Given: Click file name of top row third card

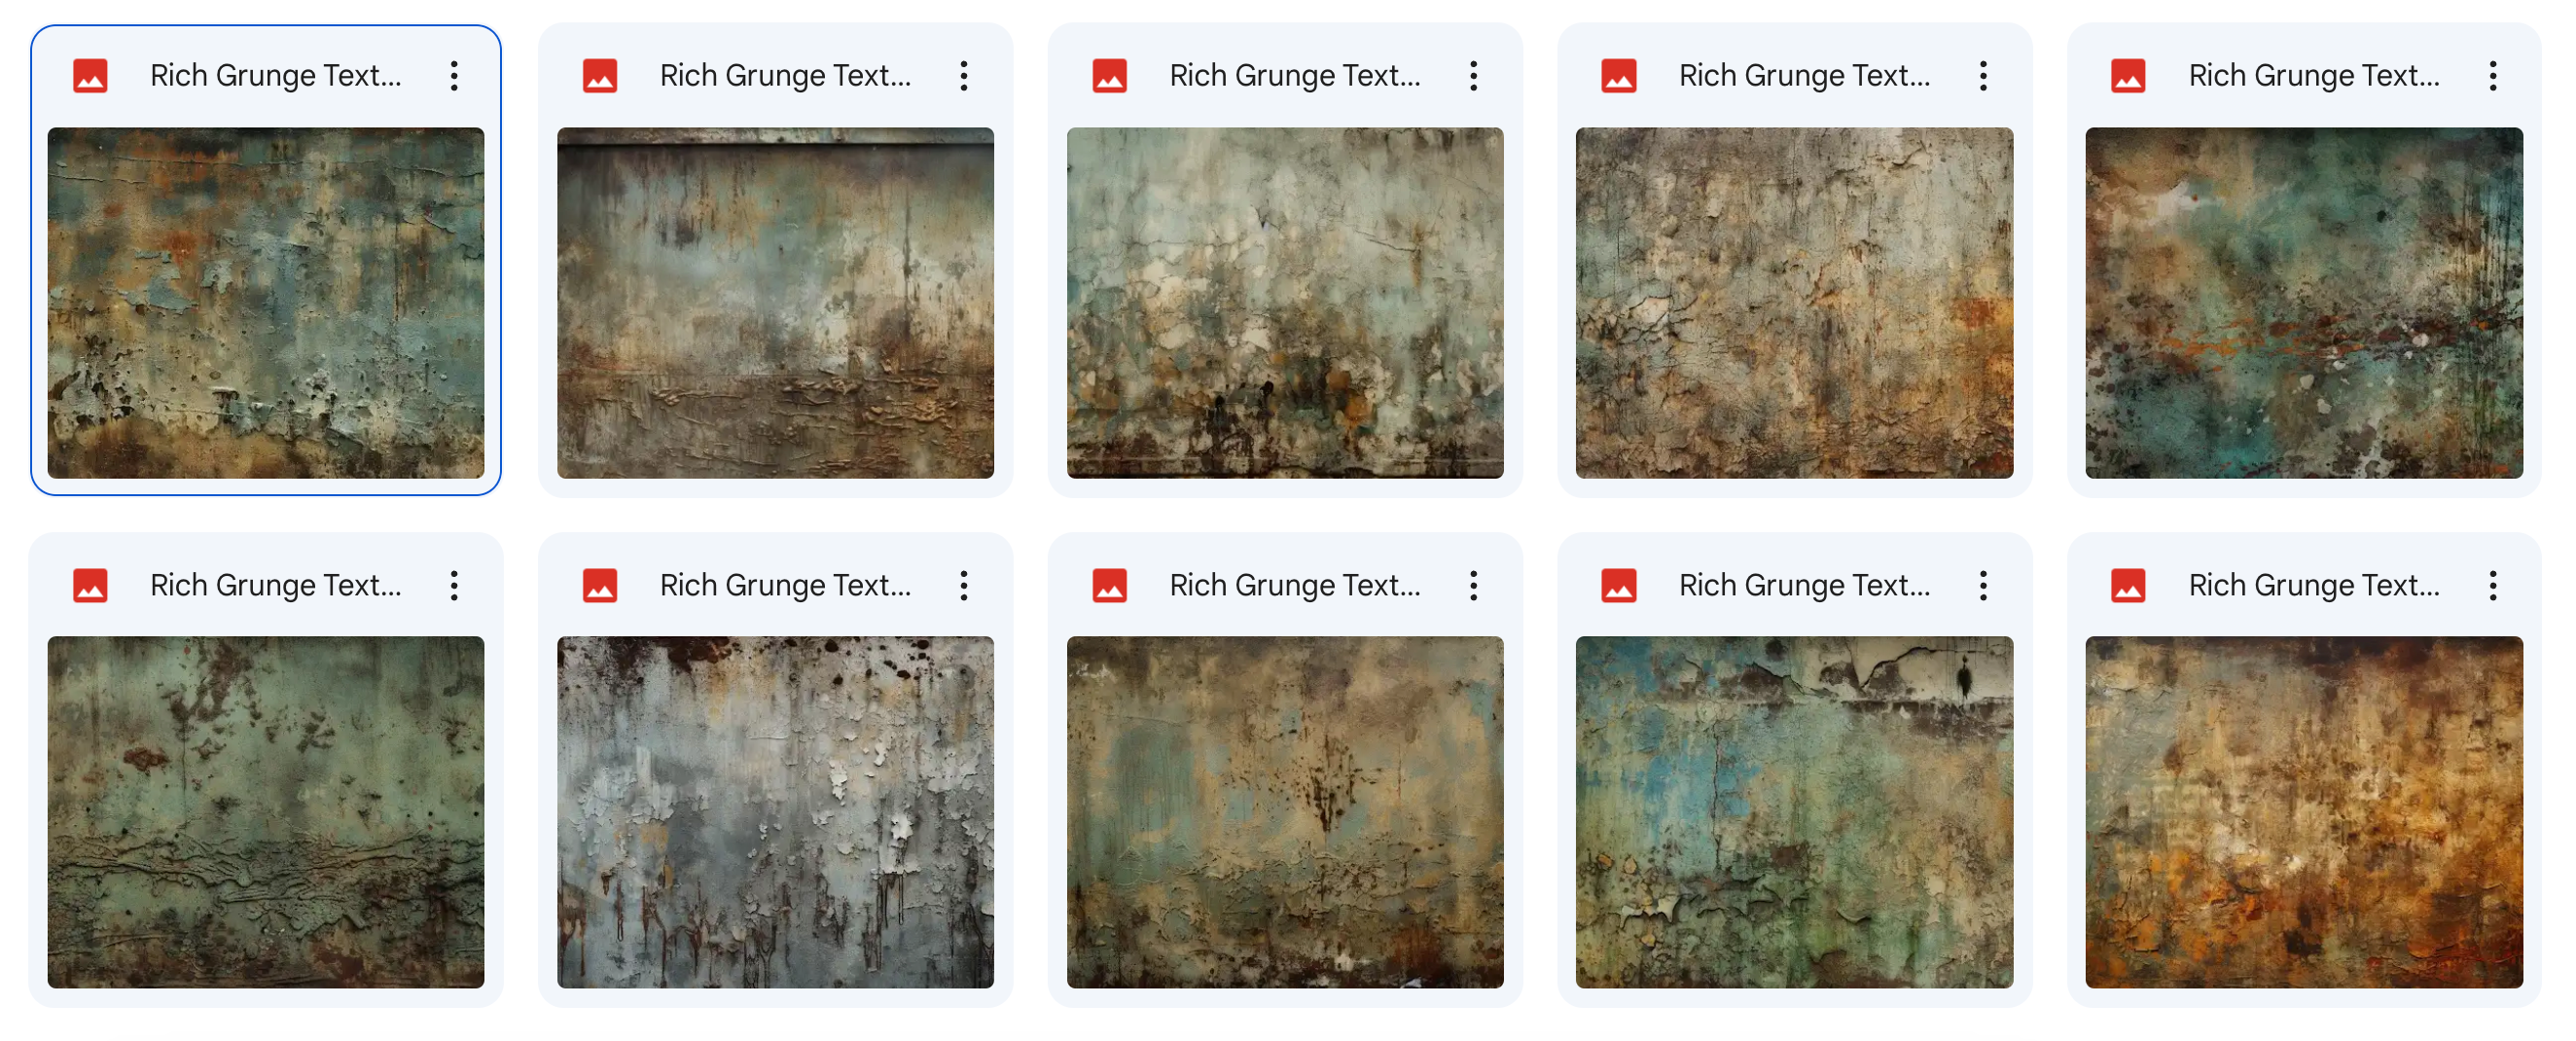Looking at the screenshot, I should pos(1295,76).
